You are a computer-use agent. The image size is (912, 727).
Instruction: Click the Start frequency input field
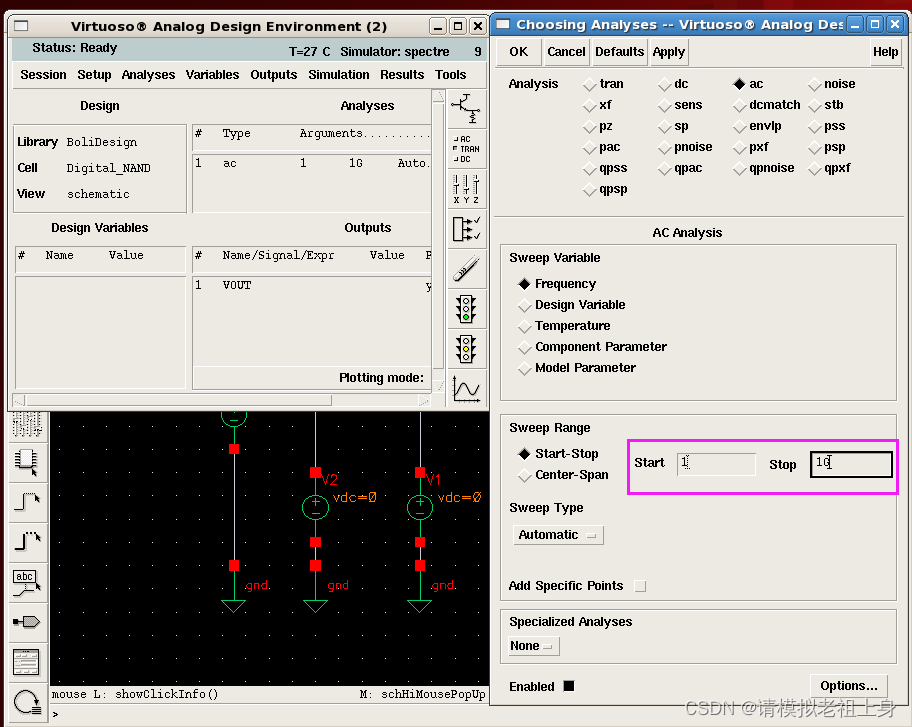pos(716,464)
